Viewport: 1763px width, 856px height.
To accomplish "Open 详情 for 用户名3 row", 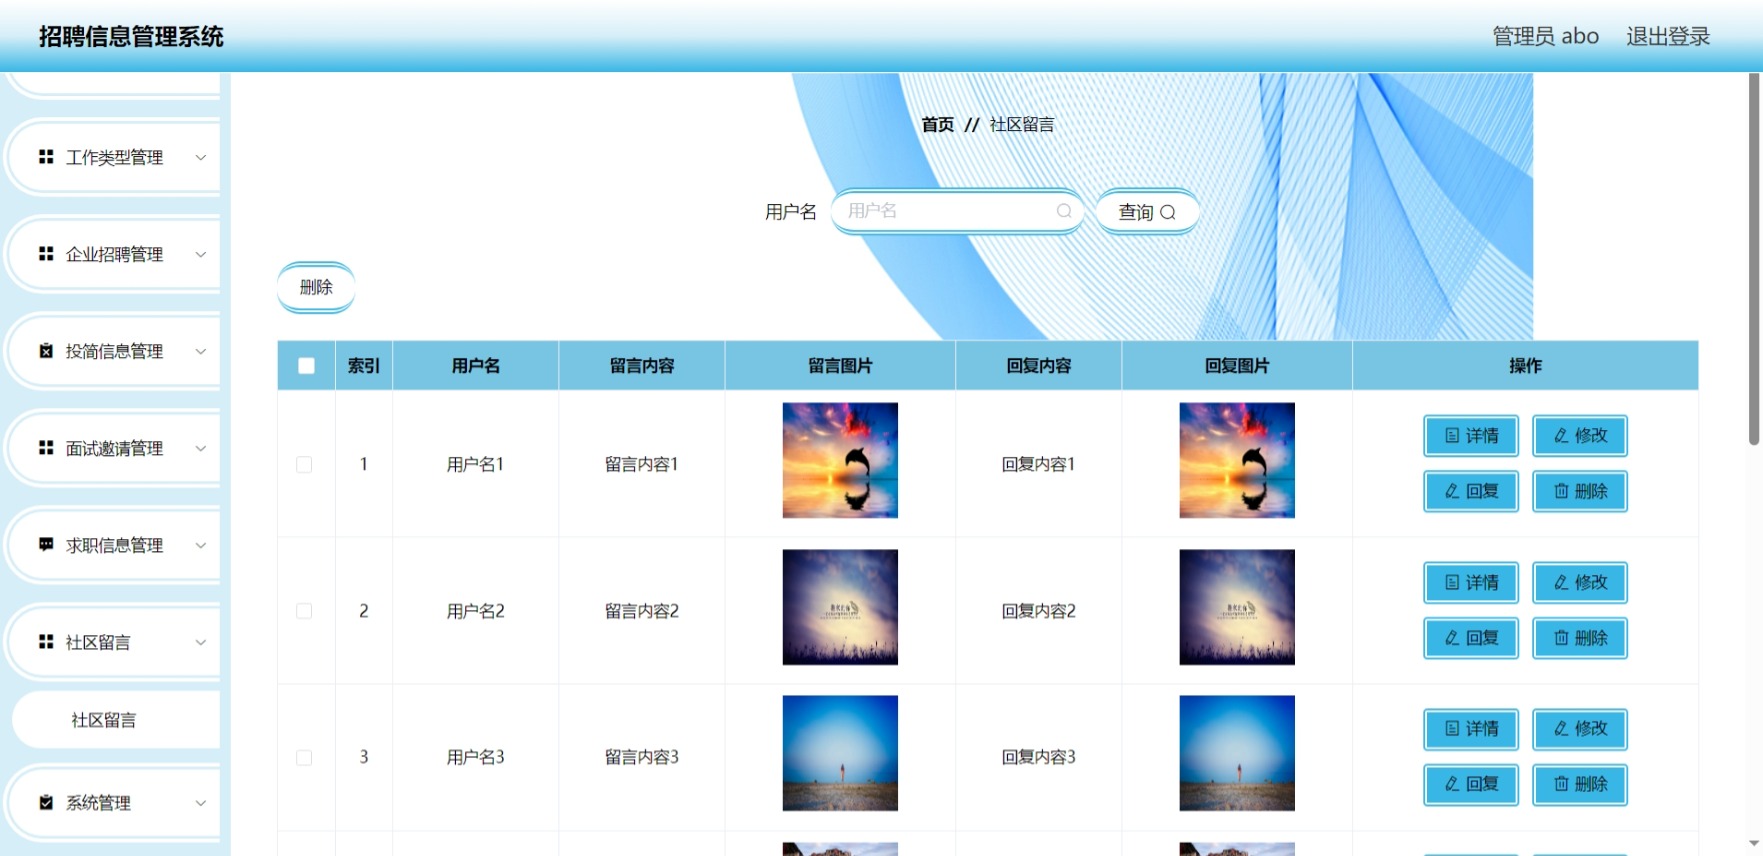I will coord(1471,728).
